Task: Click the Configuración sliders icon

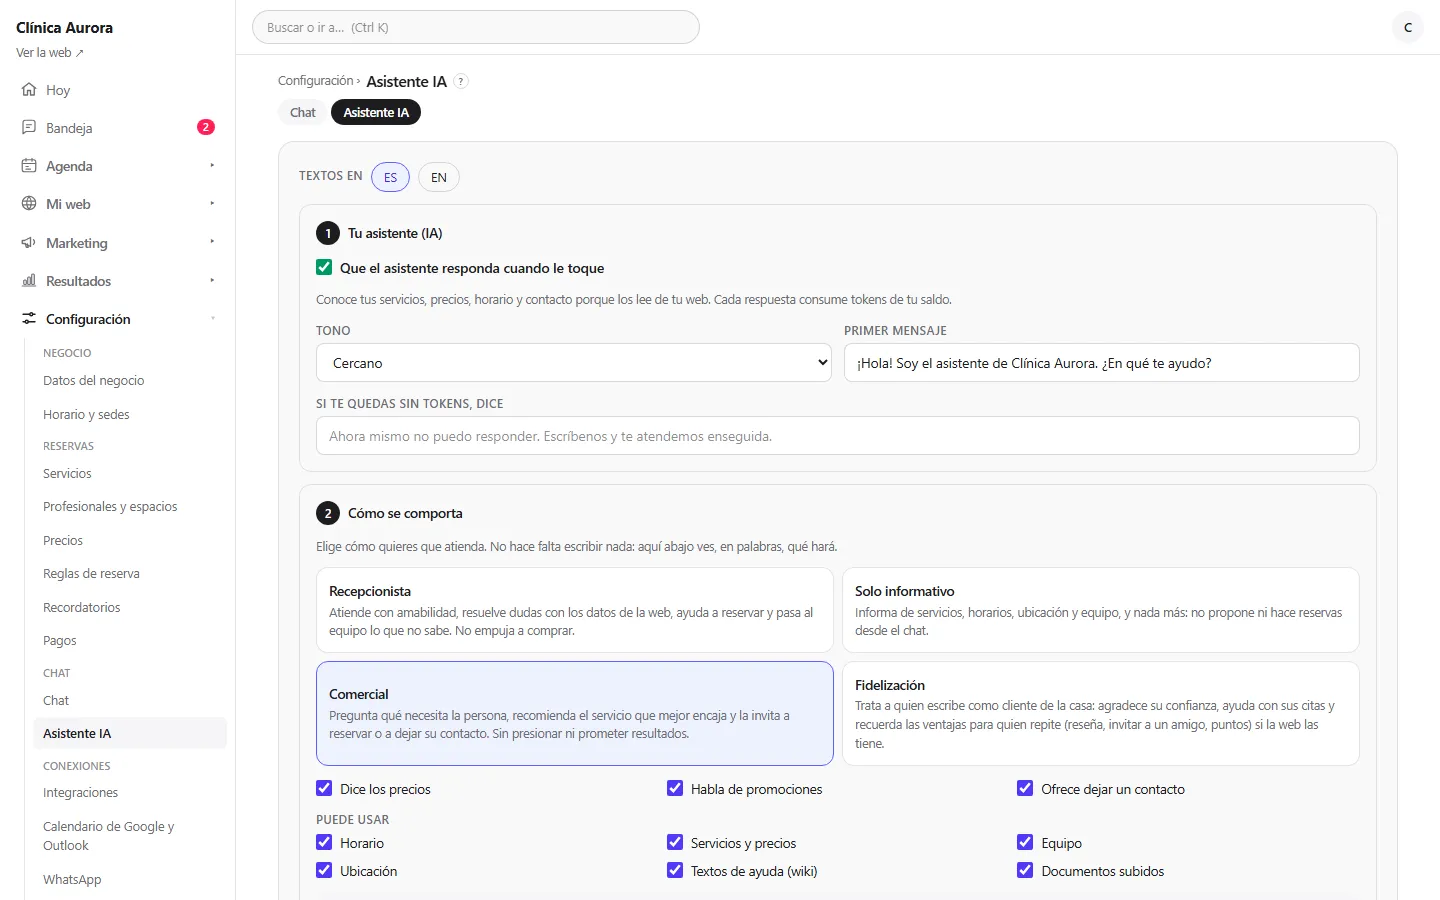Action: (x=29, y=319)
